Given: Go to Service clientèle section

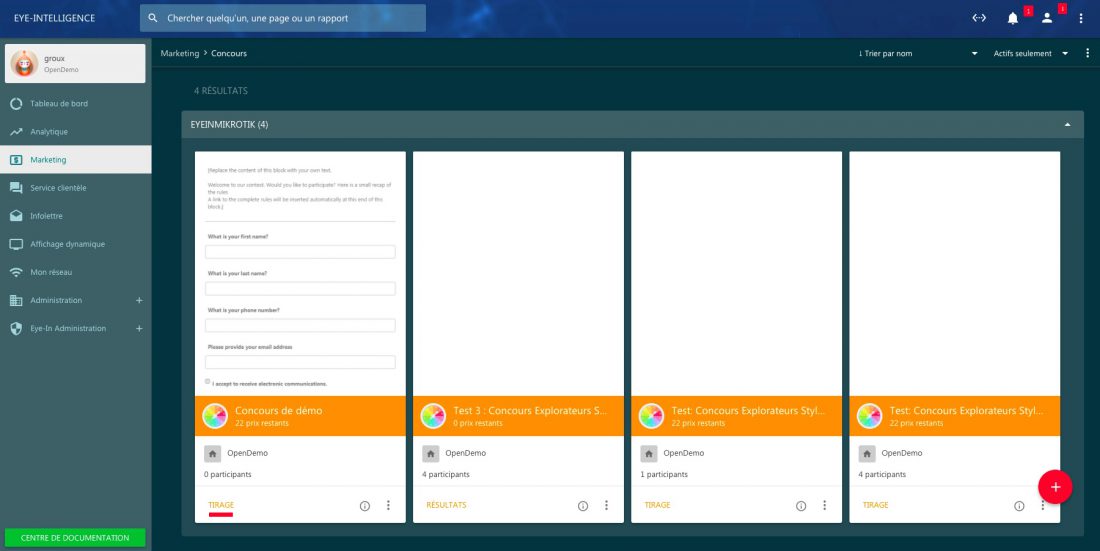Looking at the screenshot, I should tap(58, 188).
